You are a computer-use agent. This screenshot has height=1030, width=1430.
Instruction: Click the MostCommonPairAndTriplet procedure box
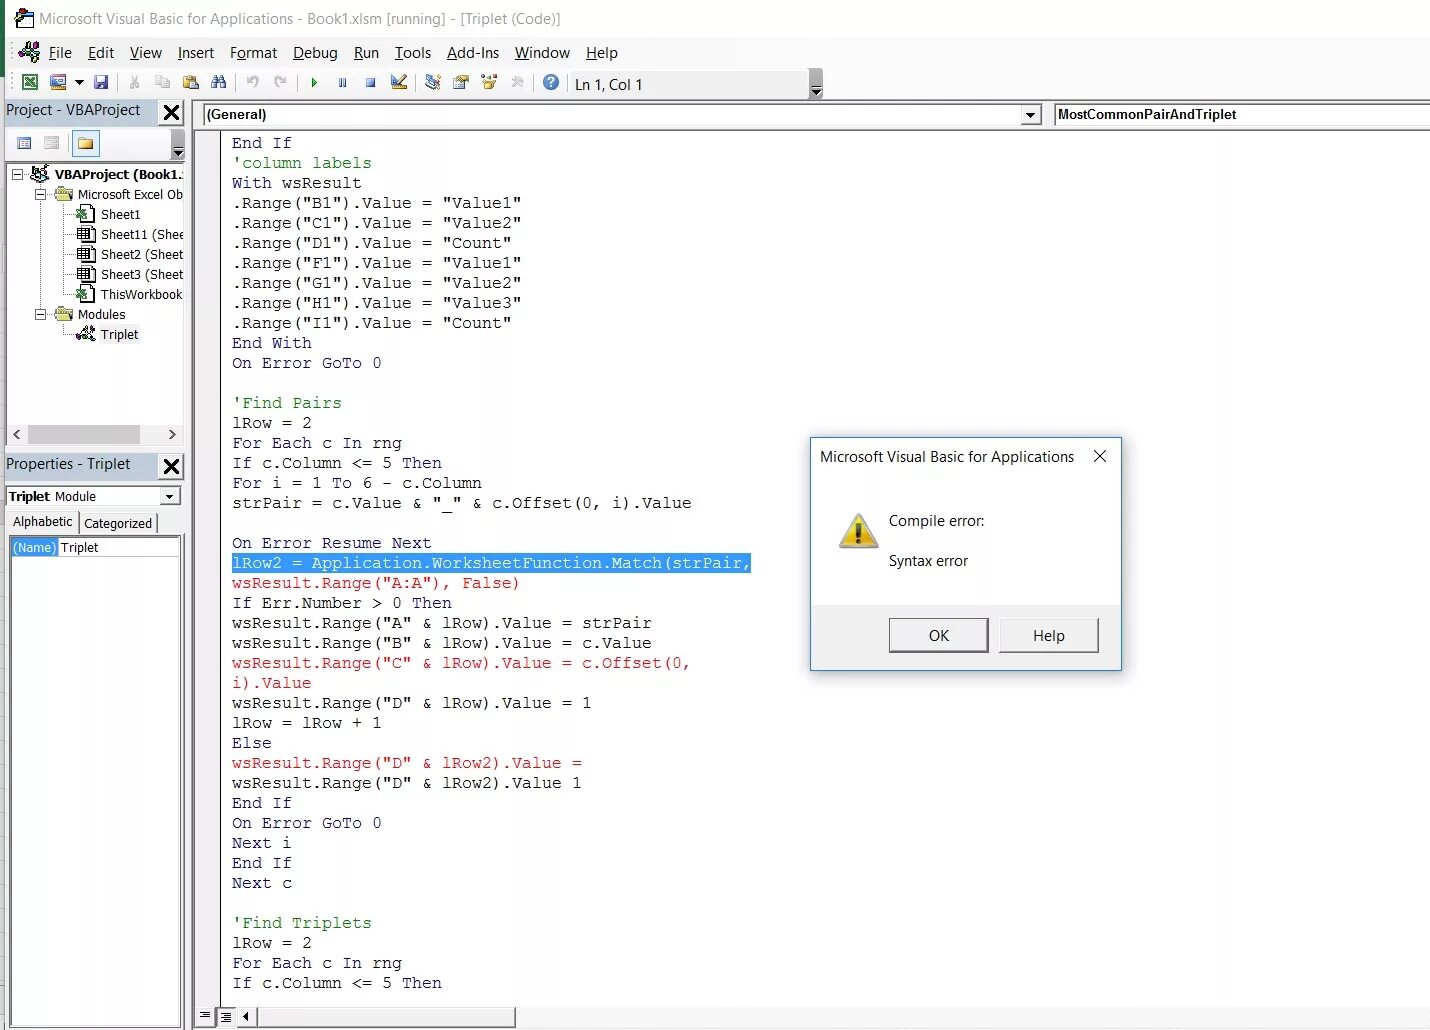pos(1241,115)
